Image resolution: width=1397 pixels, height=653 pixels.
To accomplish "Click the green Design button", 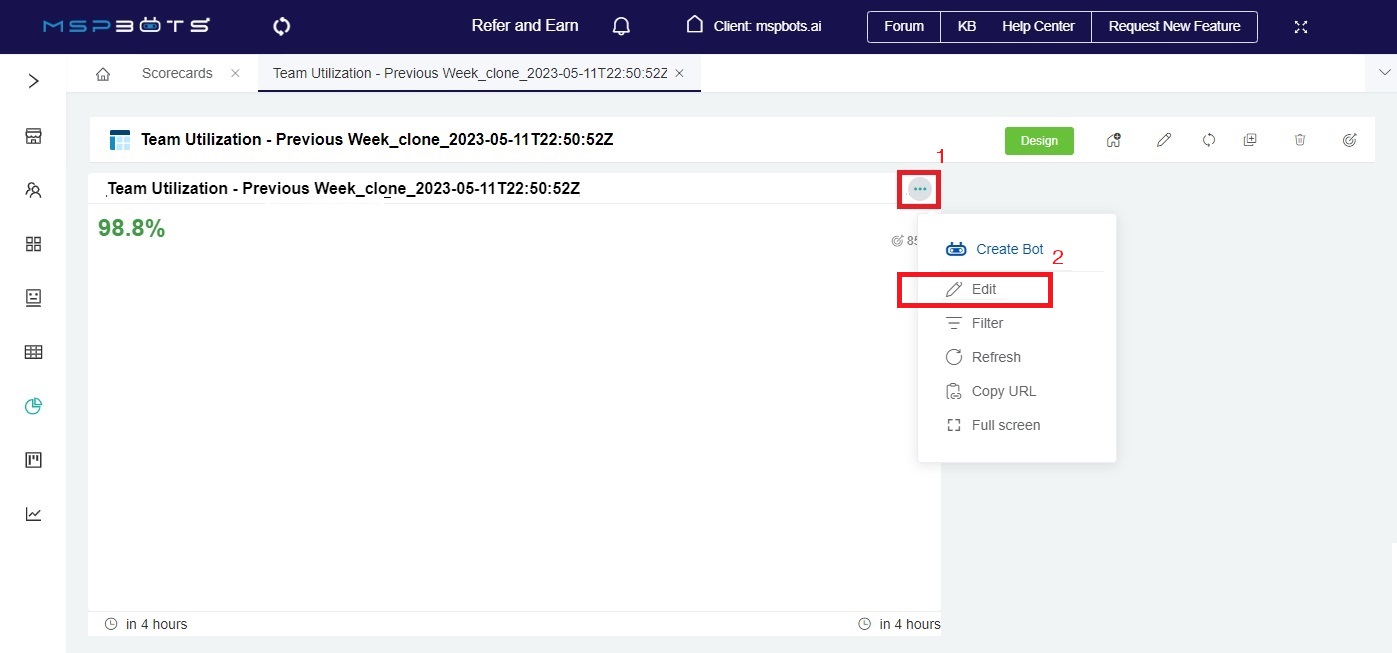I will 1039,141.
